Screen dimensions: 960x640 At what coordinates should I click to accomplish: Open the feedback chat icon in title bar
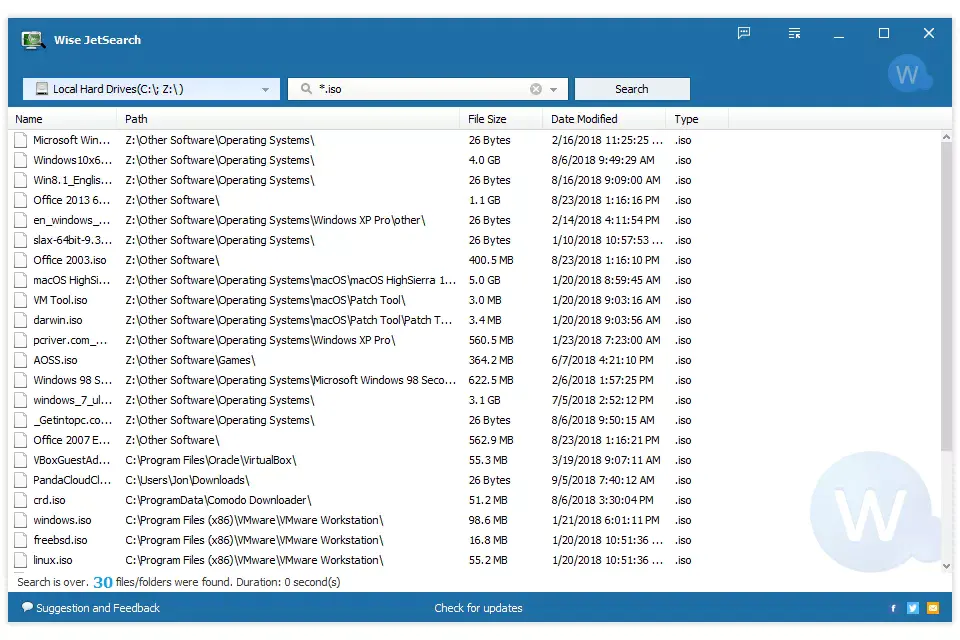pyautogui.click(x=744, y=33)
